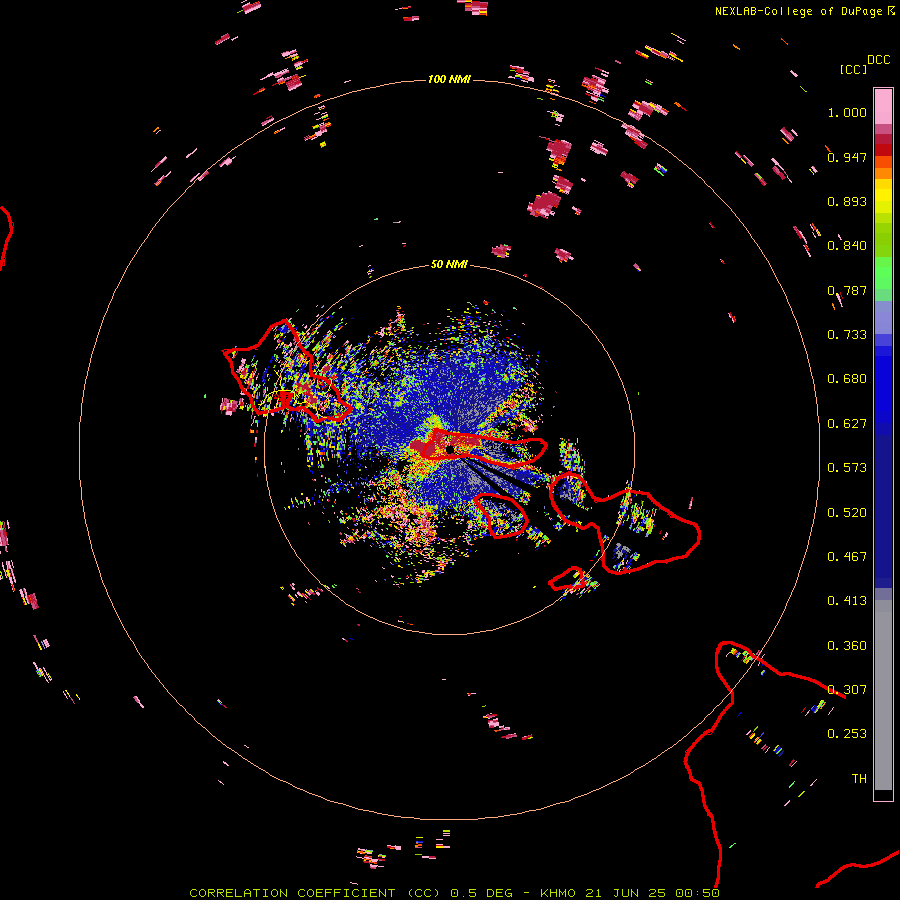
Task: Click the 0.893 scale value
Action: coord(847,201)
